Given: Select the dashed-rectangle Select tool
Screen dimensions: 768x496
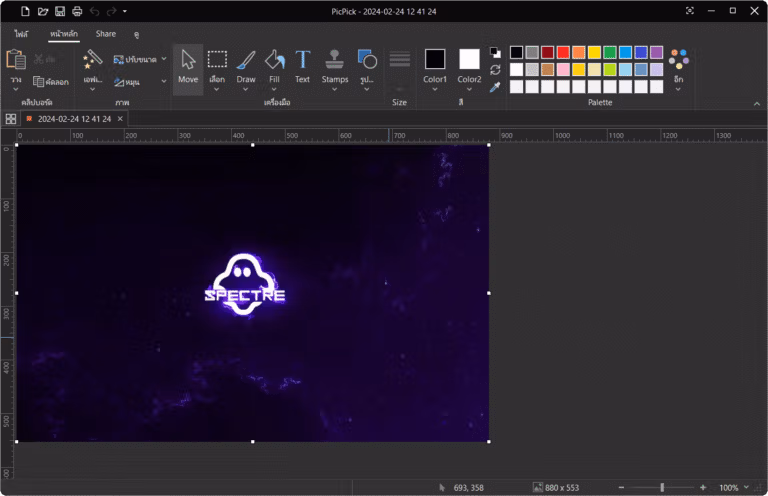Looking at the screenshot, I should (217, 60).
